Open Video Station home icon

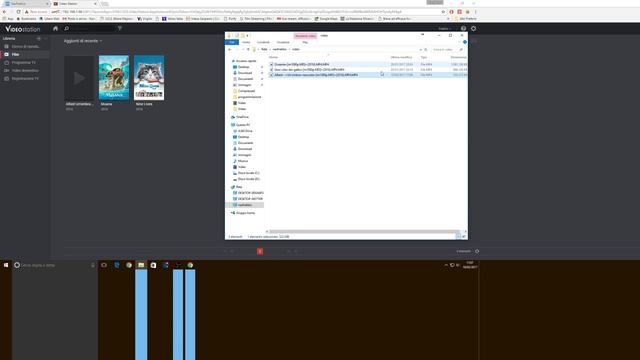pyautogui.click(x=56, y=29)
